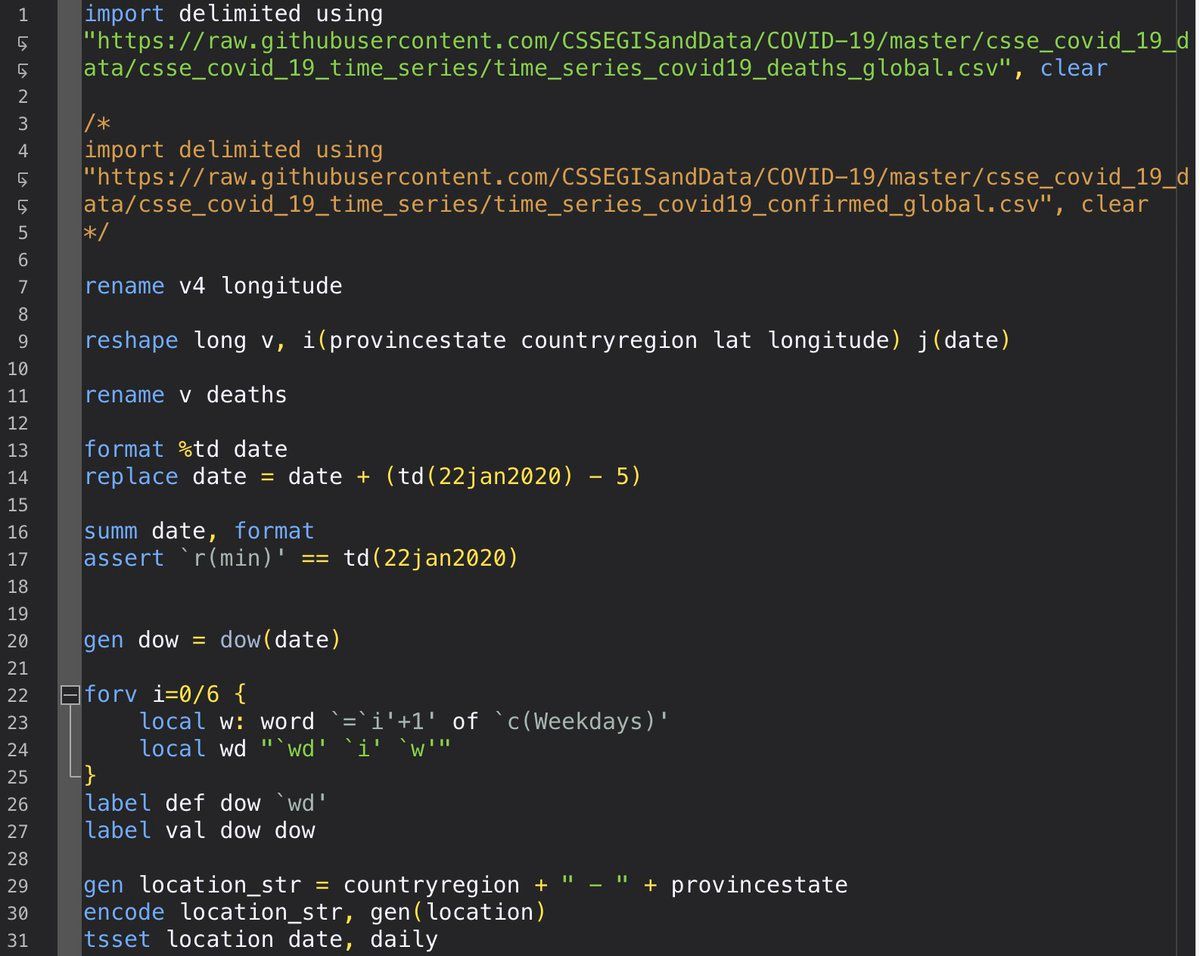Screen dimensions: 1200x956
Task: Click the 'longitude' text on line 7
Action: (x=281, y=287)
